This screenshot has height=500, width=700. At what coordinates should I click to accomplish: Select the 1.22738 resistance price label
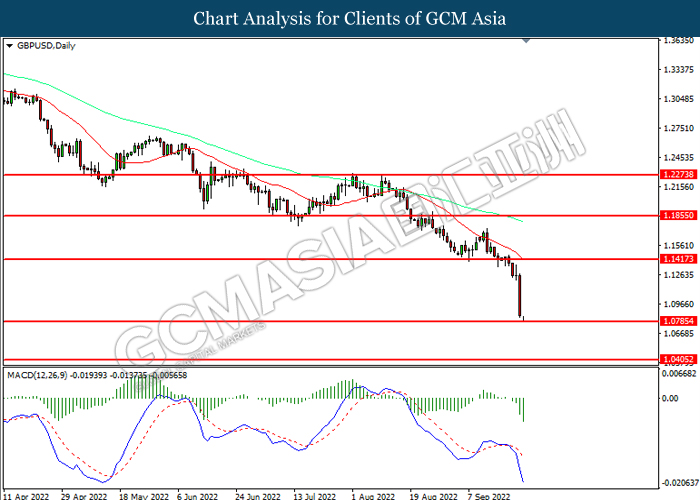(x=678, y=175)
